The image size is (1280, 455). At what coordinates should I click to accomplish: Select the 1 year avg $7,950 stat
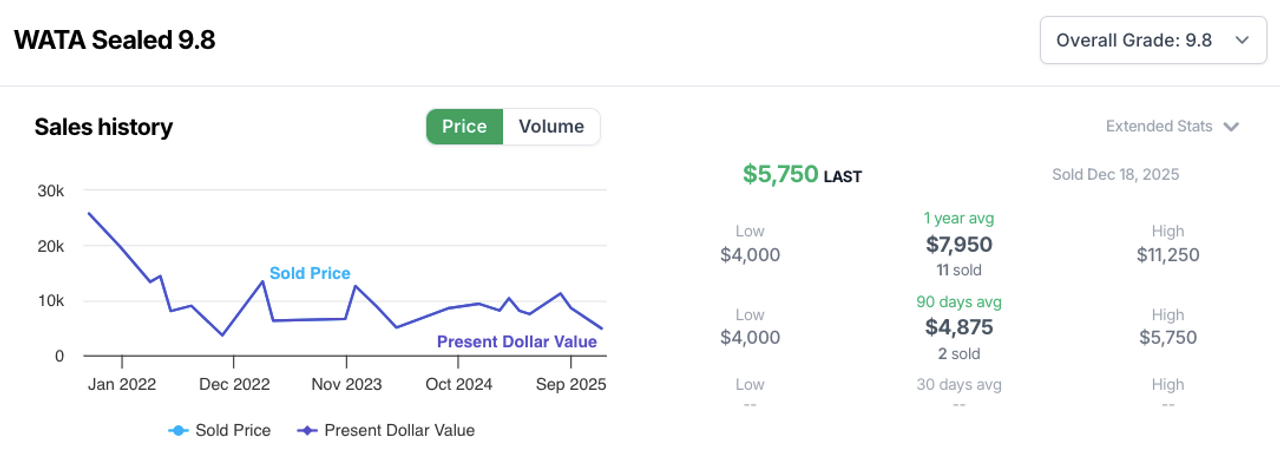tap(958, 244)
